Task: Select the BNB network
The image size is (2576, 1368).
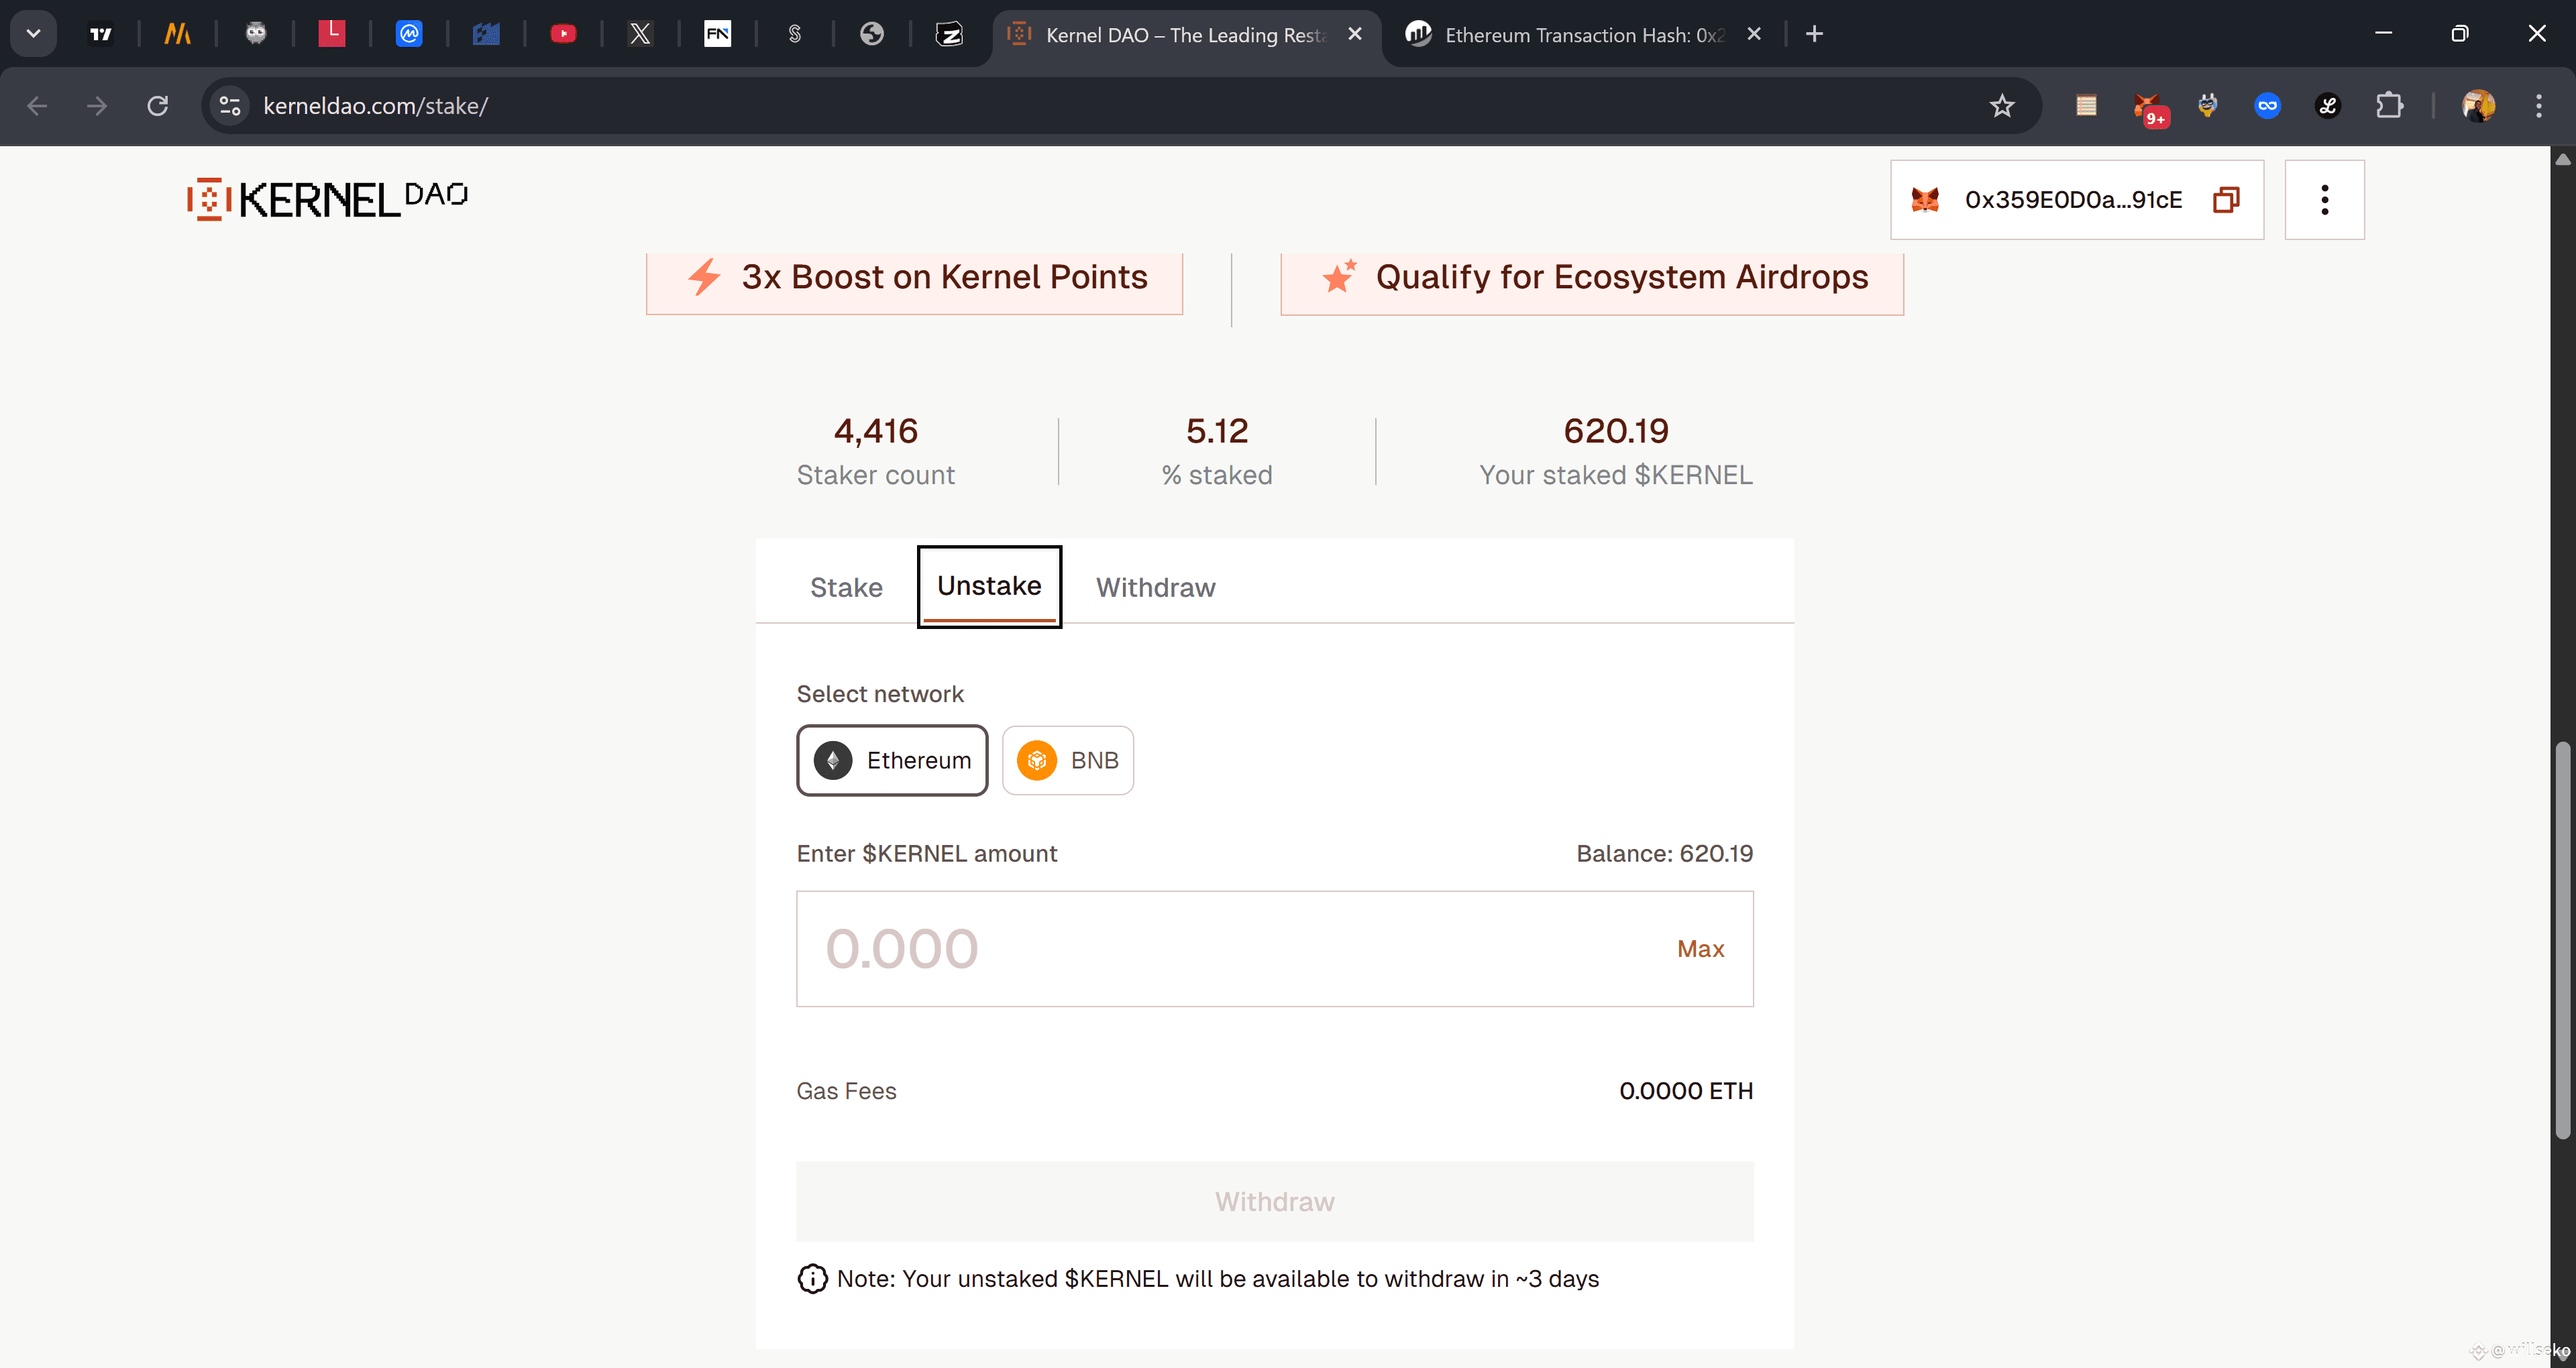Action: coord(1067,760)
